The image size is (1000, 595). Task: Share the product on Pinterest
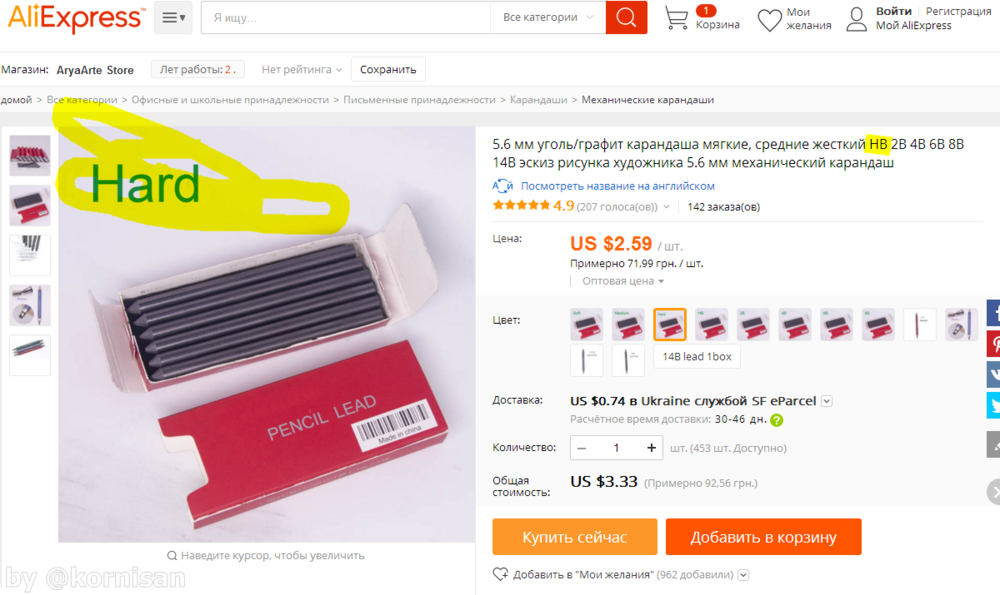coord(994,344)
